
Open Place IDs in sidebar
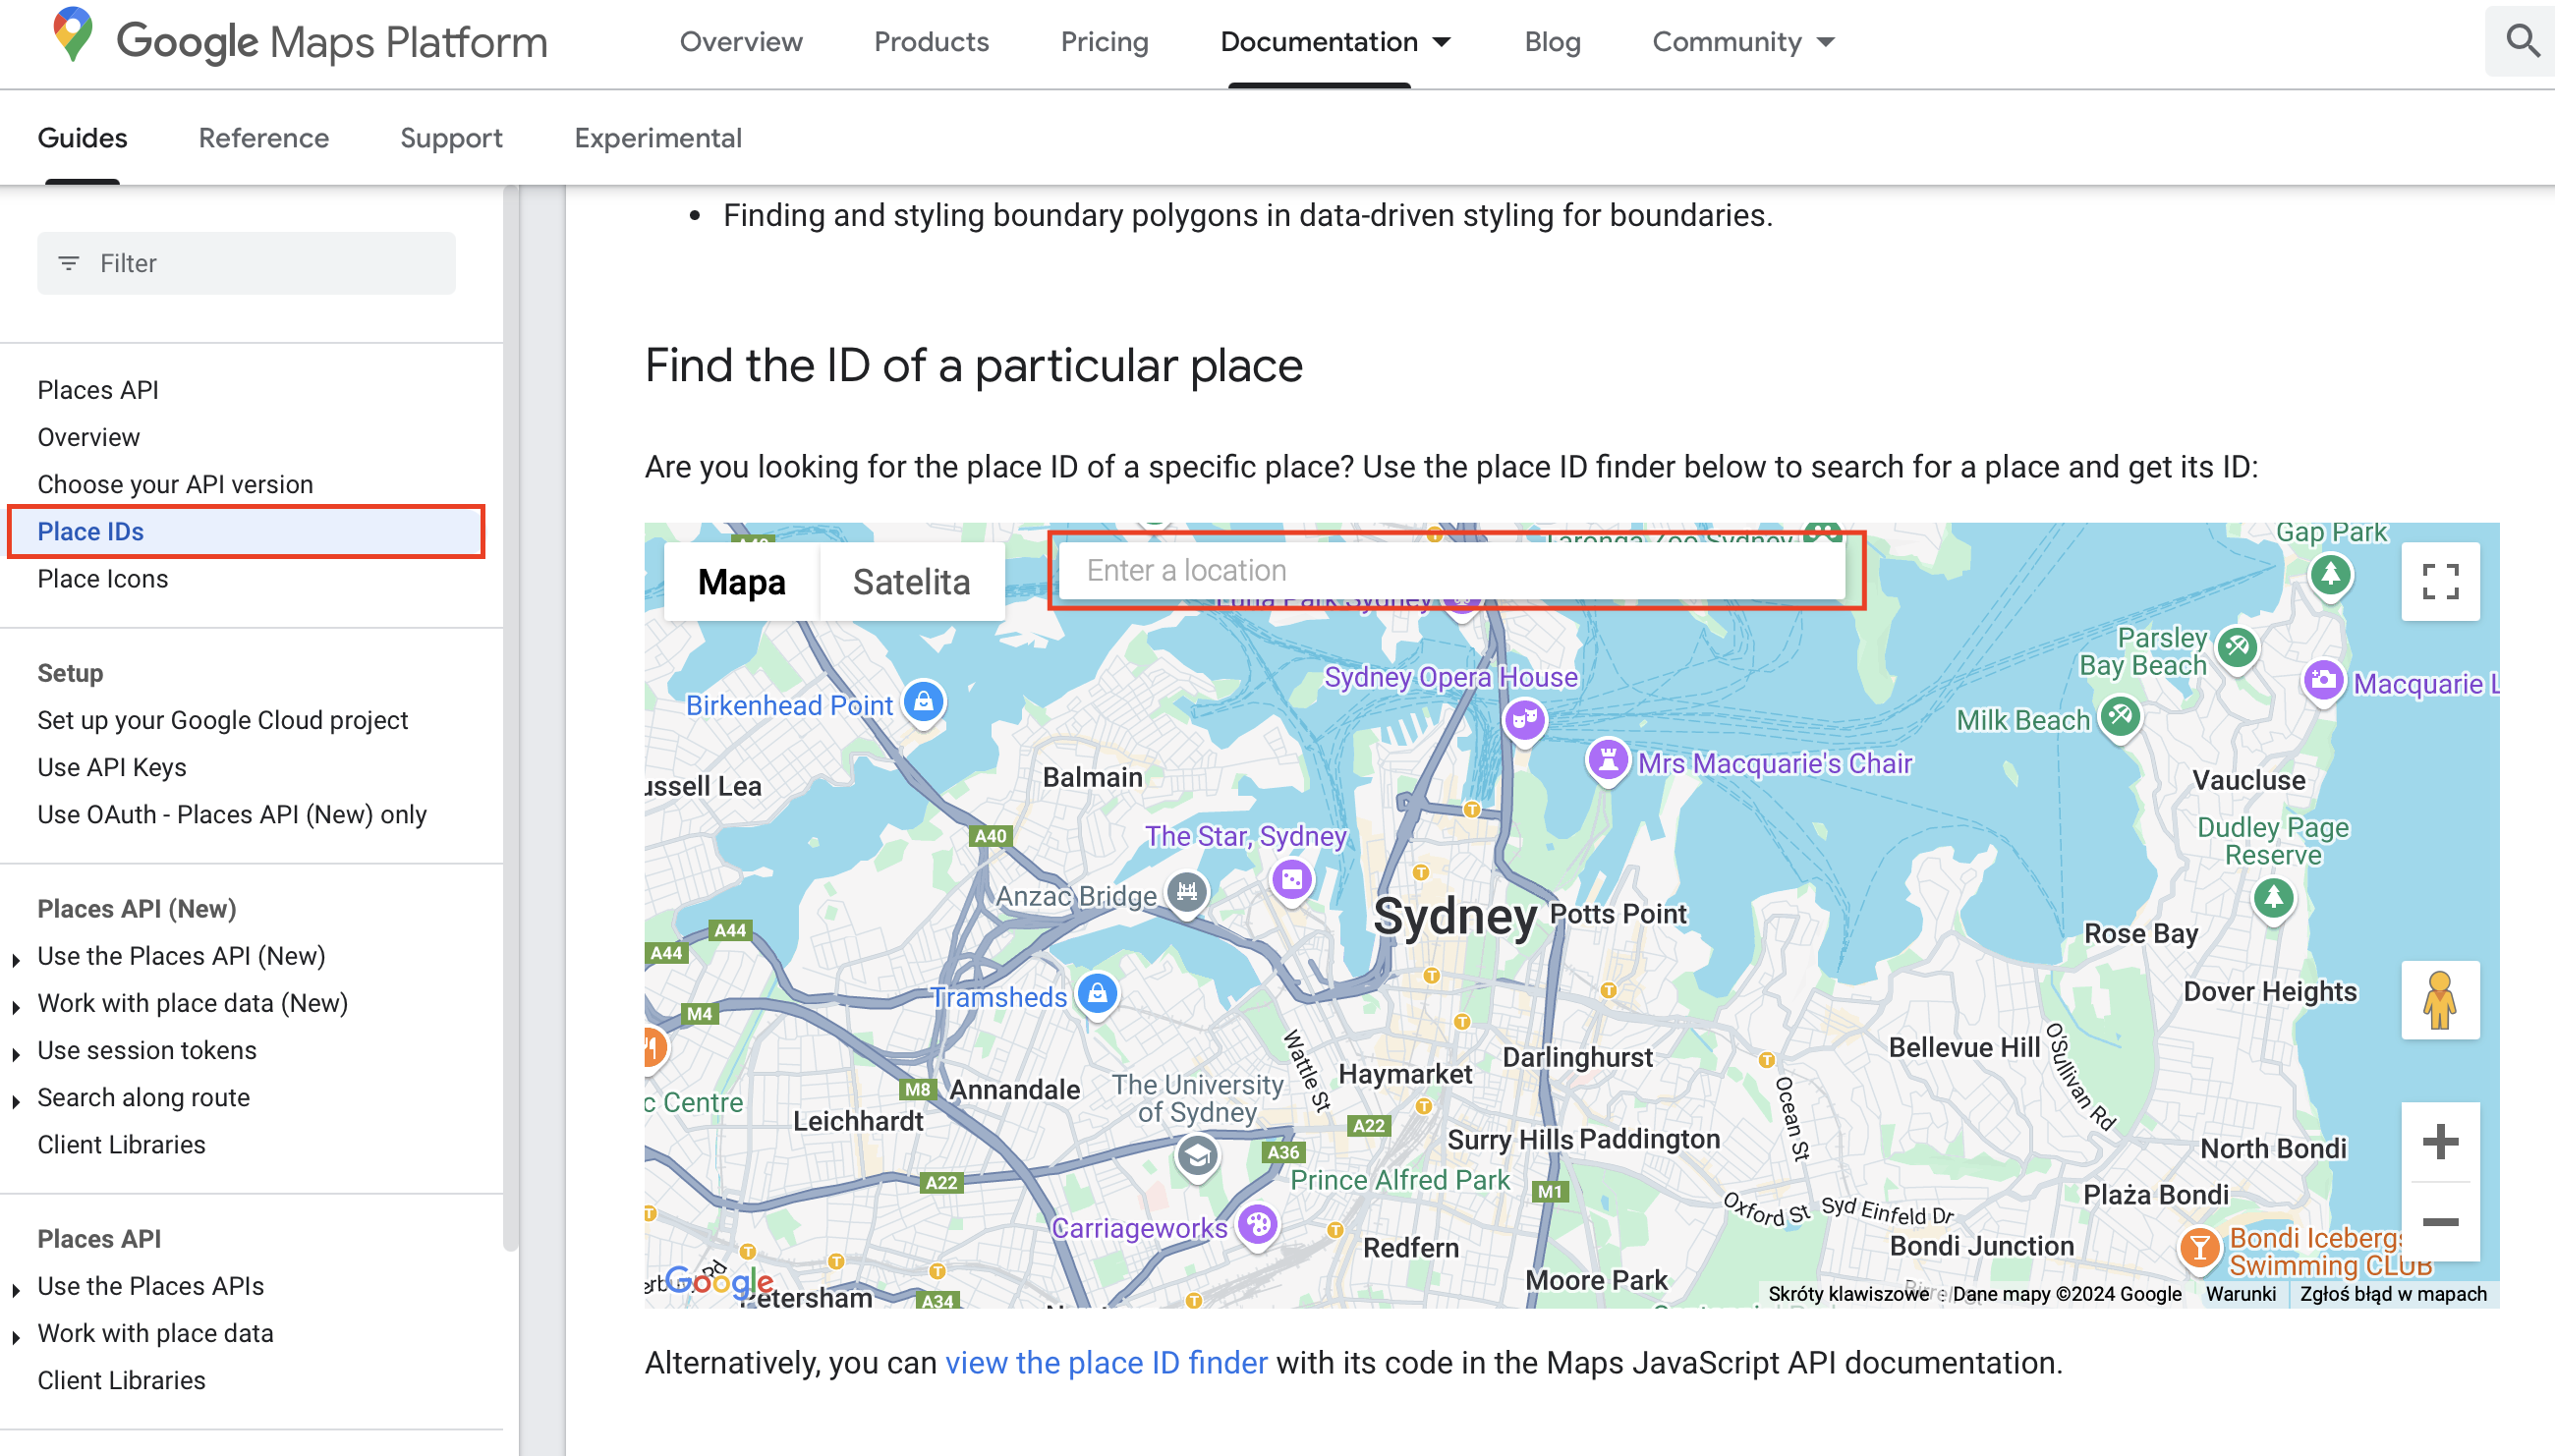(246, 532)
